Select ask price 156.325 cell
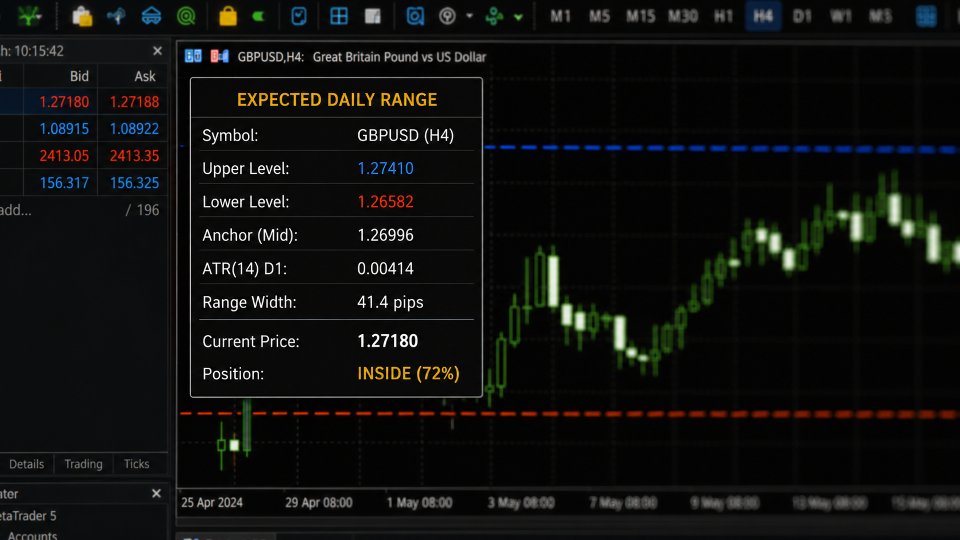960x540 pixels. pos(134,182)
